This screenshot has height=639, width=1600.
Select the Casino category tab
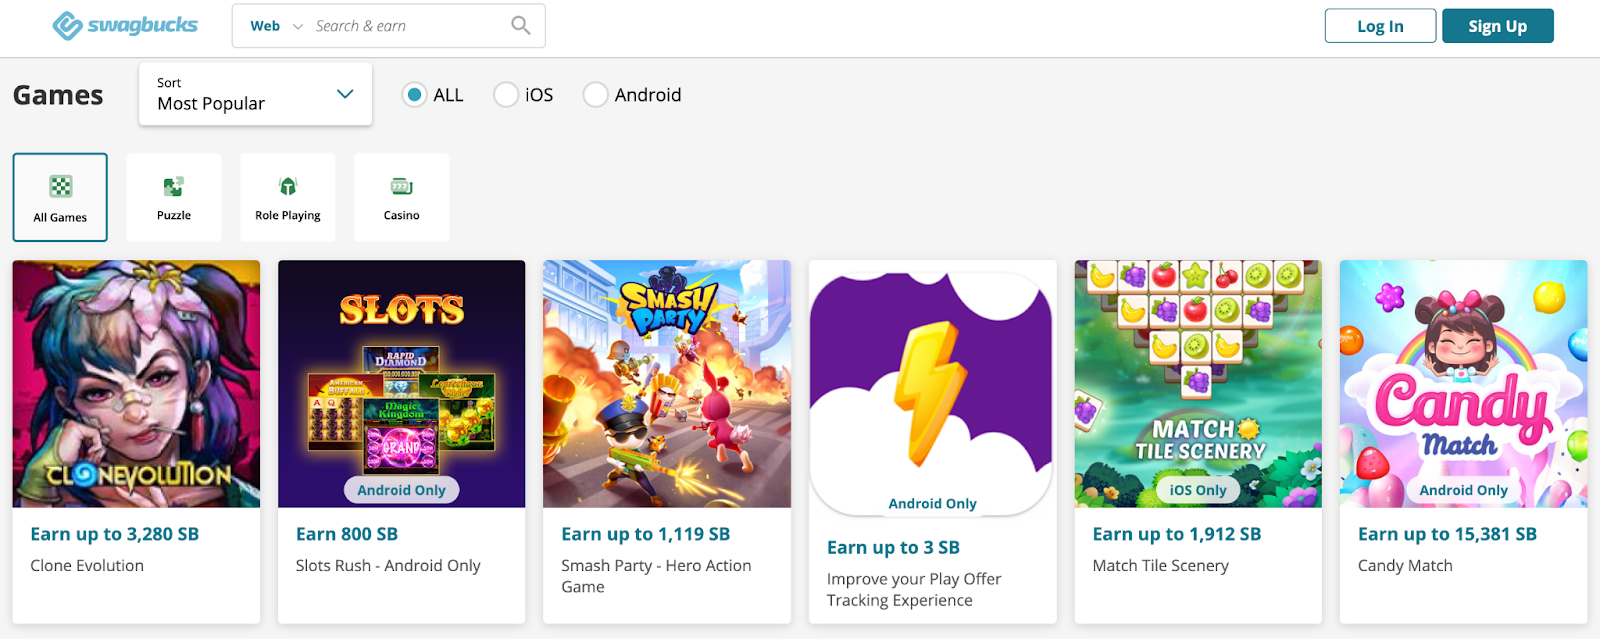pyautogui.click(x=402, y=197)
